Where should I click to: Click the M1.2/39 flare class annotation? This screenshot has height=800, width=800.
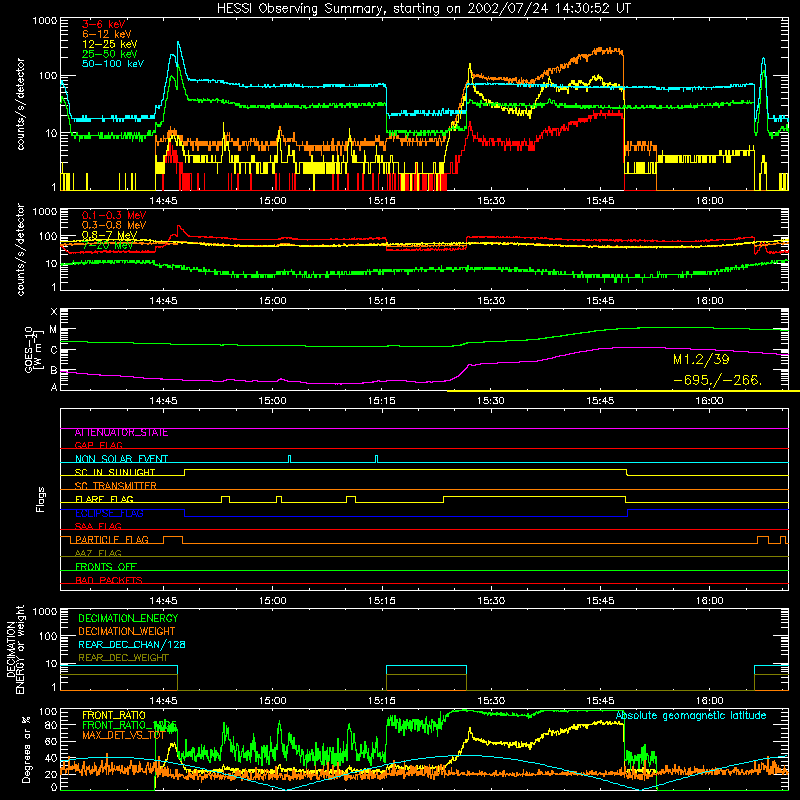click(701, 360)
